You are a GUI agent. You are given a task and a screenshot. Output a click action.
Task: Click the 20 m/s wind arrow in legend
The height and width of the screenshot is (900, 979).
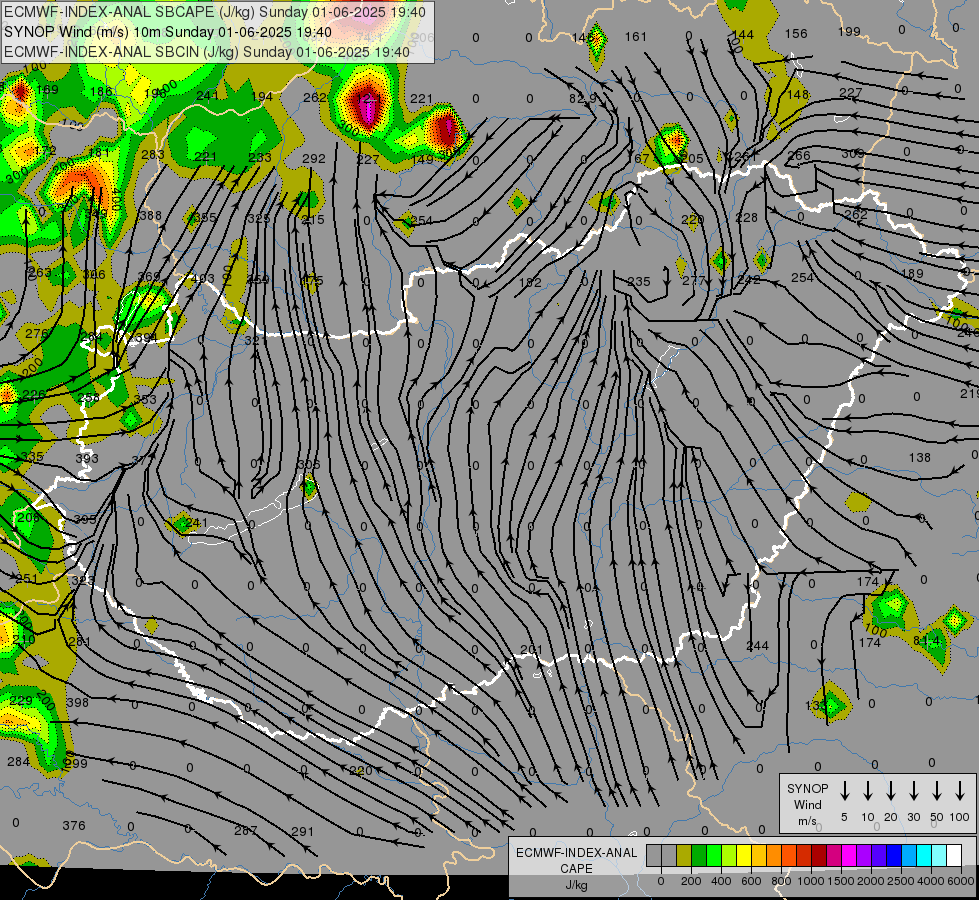click(x=891, y=791)
